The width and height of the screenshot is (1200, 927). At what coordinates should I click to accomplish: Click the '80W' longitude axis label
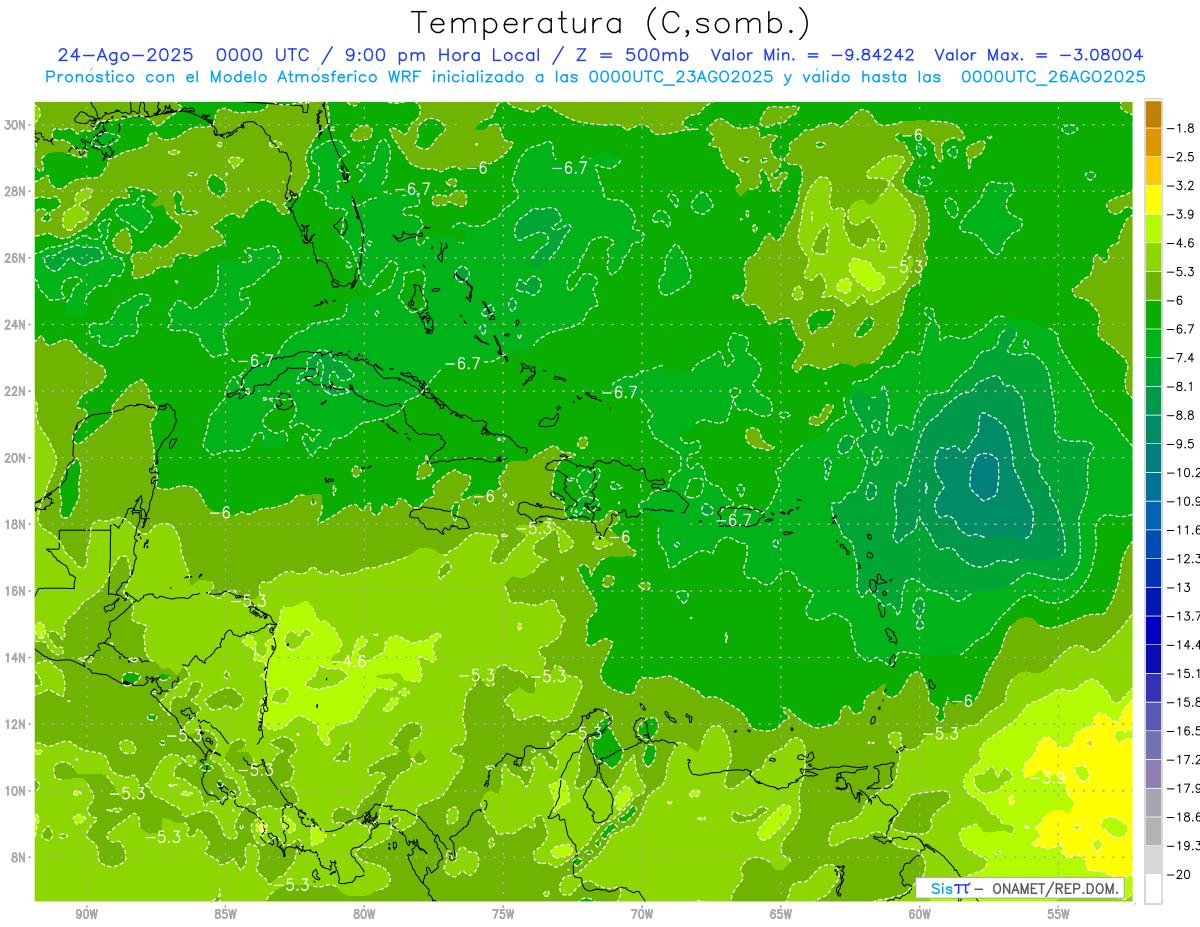pyautogui.click(x=364, y=913)
